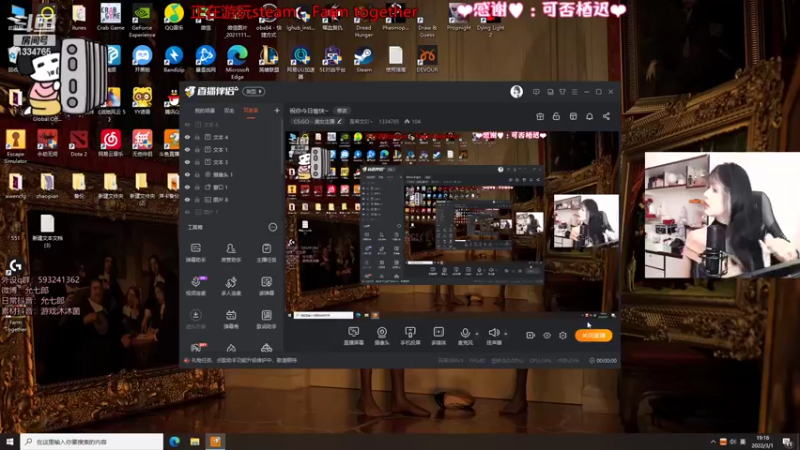
Task: Click the gift box icon above preview
Action: (x=540, y=116)
